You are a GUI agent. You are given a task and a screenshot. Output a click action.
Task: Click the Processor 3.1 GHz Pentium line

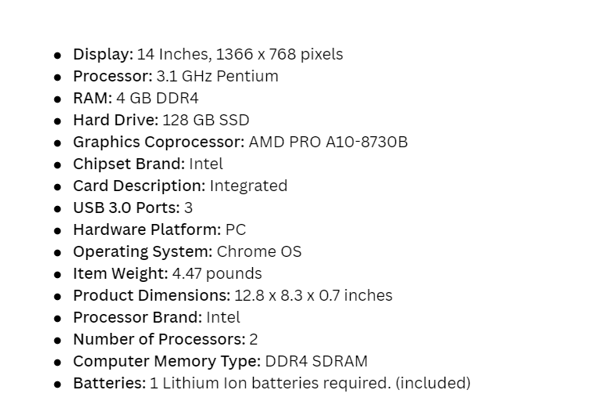tap(175, 76)
